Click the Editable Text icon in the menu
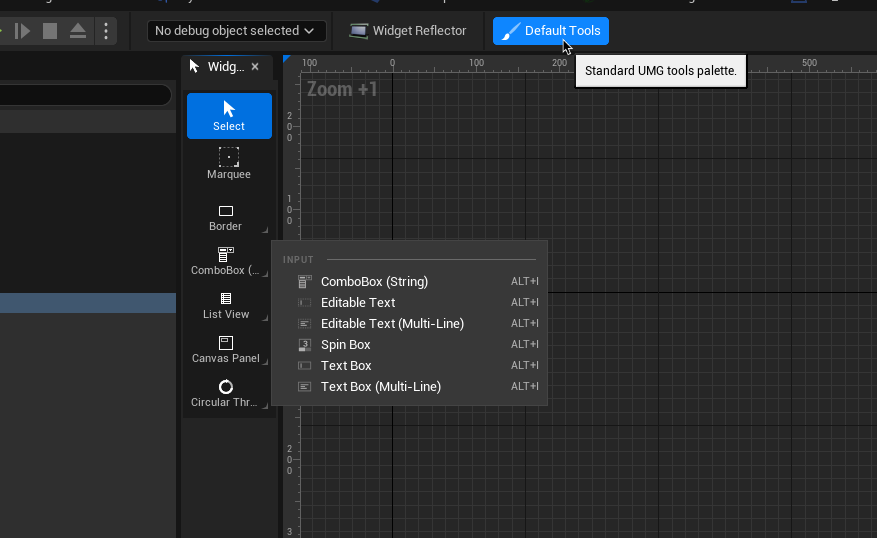The height and width of the screenshot is (538, 877). (304, 303)
